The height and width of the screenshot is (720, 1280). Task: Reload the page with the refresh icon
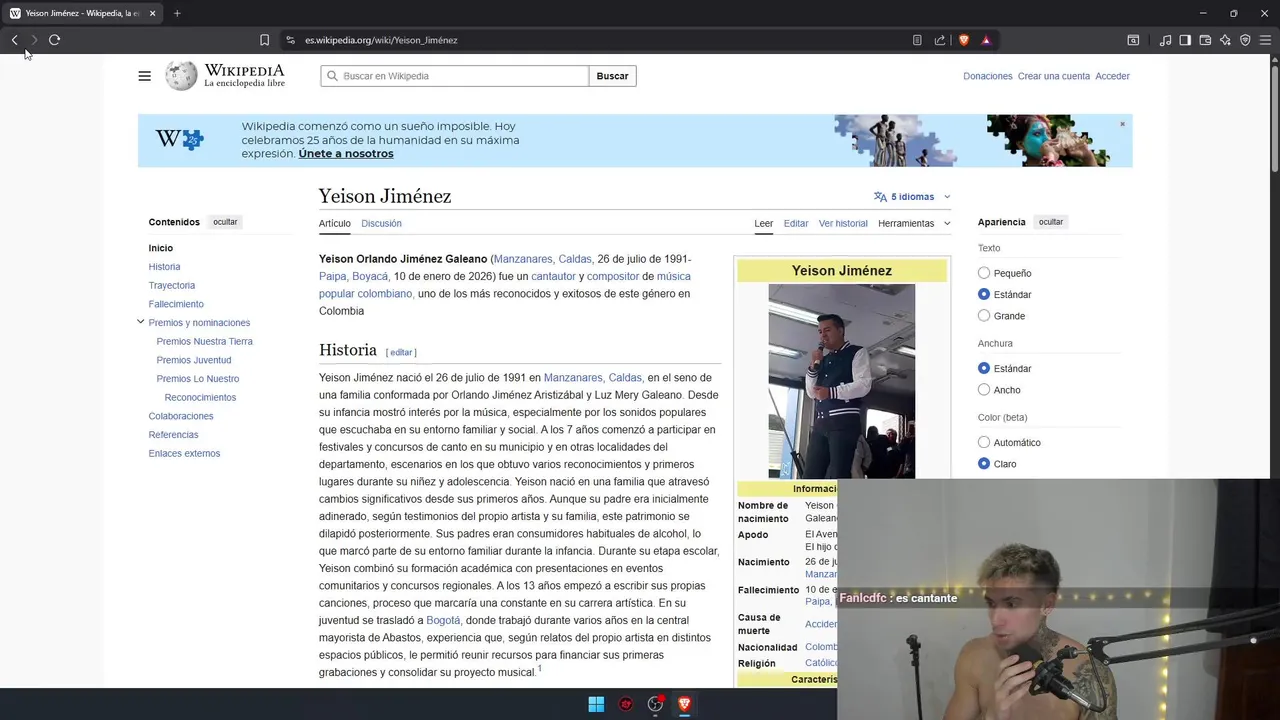pyautogui.click(x=54, y=40)
